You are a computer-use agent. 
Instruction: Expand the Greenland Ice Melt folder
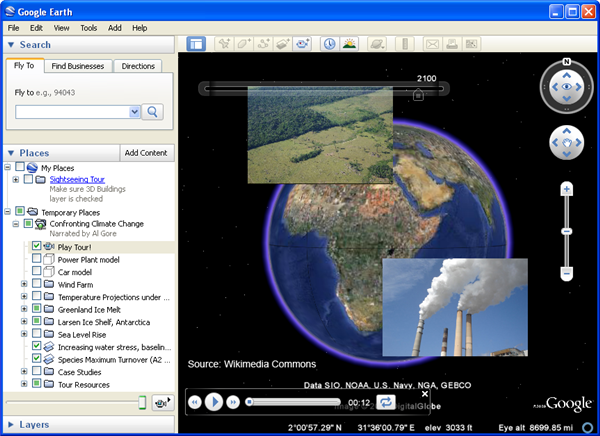pos(24,310)
